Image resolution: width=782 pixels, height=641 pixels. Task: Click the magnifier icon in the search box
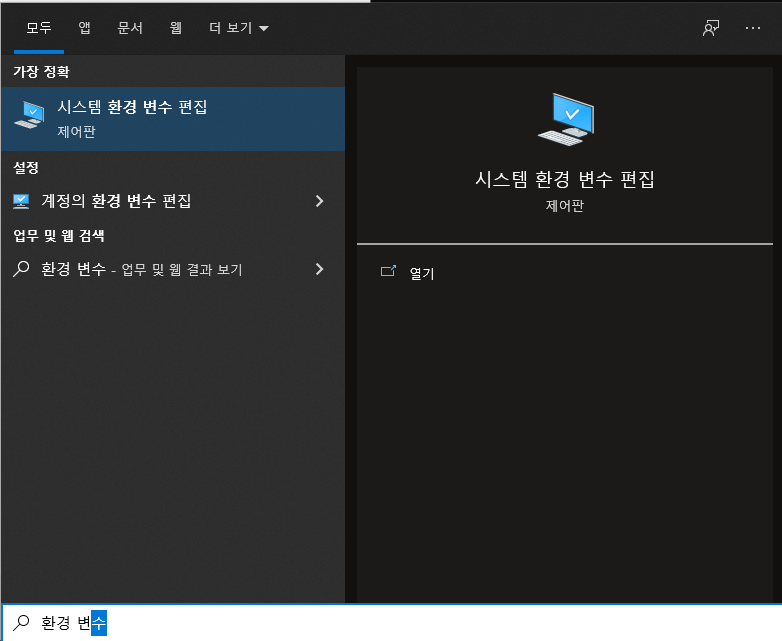tap(21, 623)
